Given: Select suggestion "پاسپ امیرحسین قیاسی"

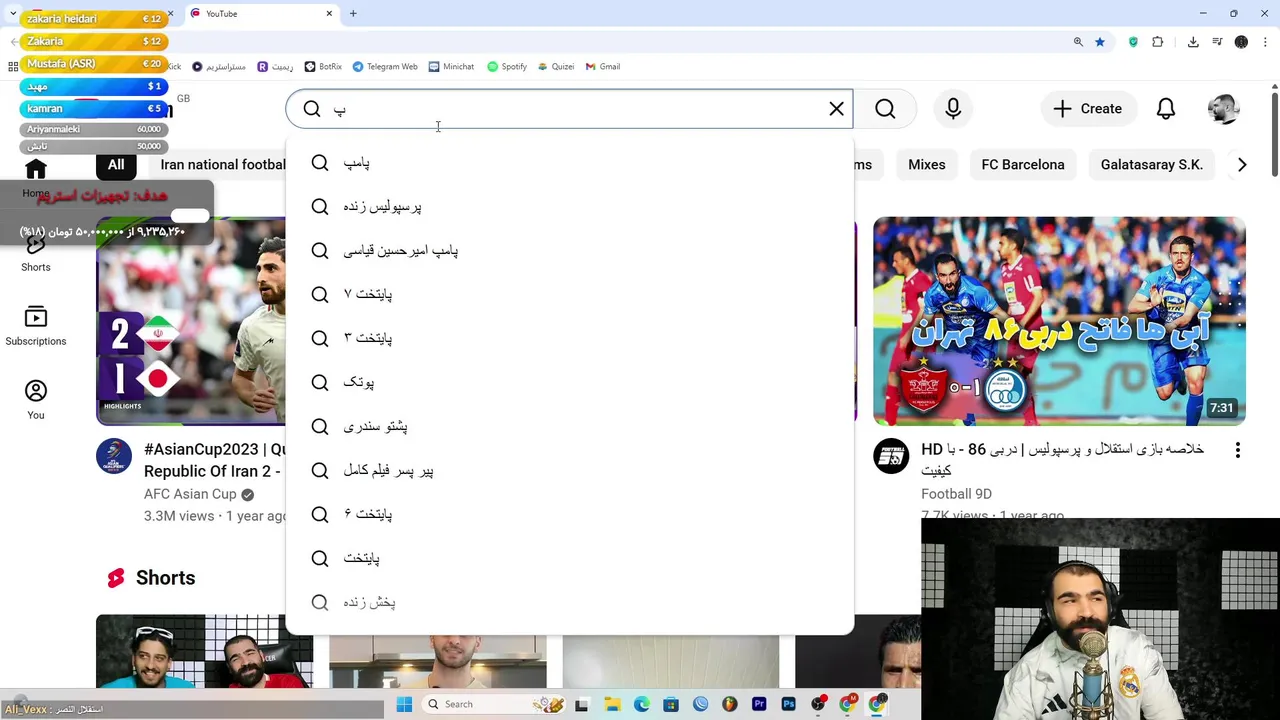Looking at the screenshot, I should tap(570, 251).
